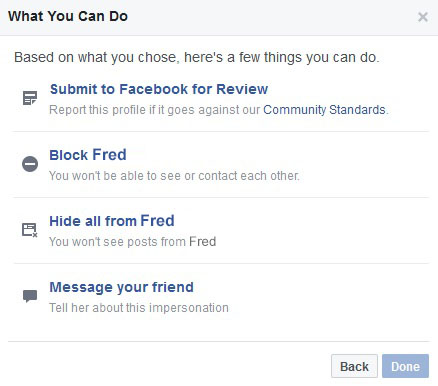Click the Done button

pos(405,366)
